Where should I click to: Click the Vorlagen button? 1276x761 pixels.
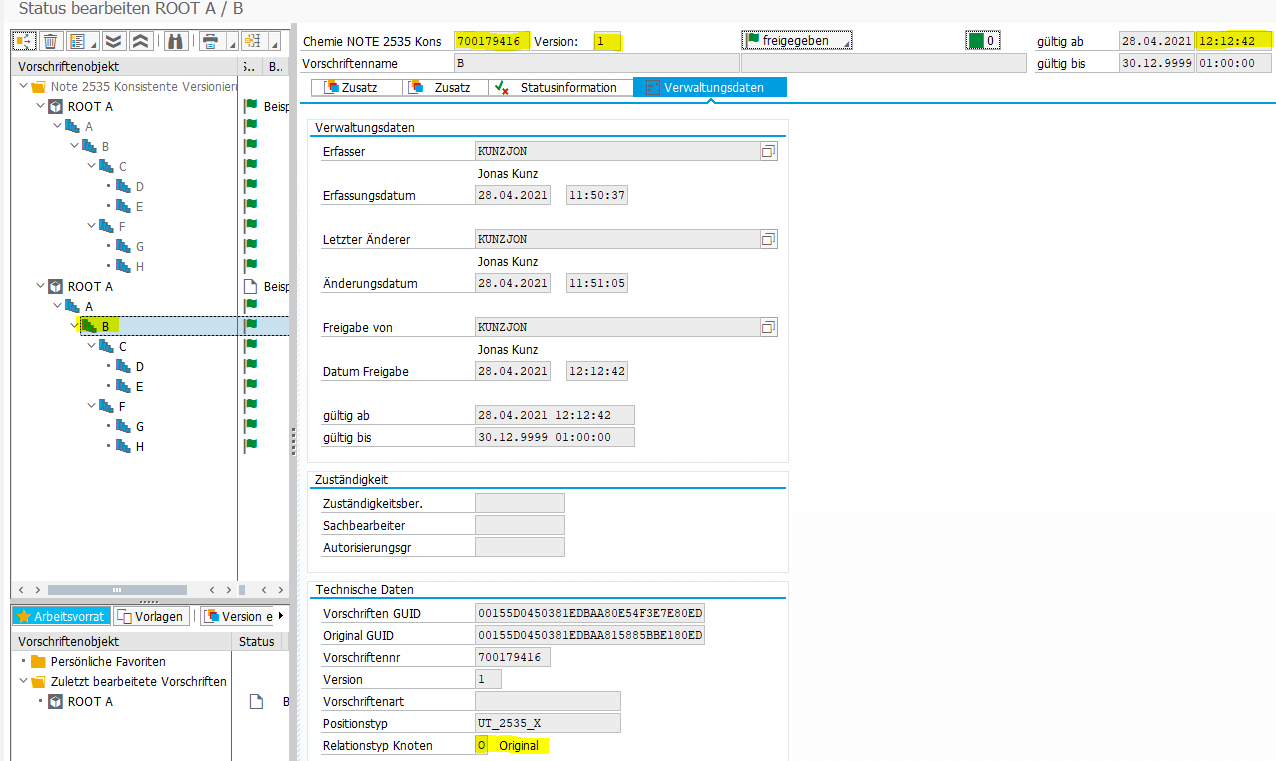tap(152, 616)
